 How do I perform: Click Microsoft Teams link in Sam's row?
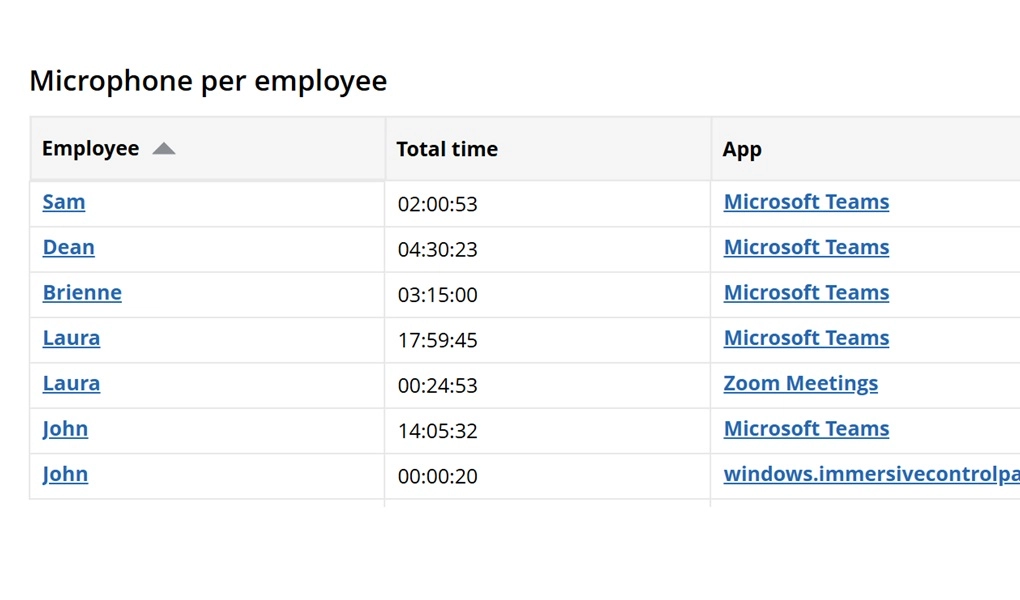(806, 202)
